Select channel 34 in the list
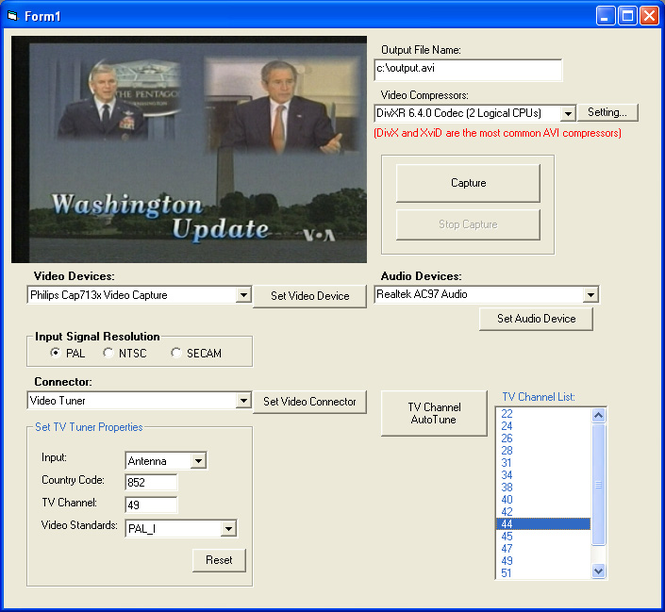Screen dimensions: 665x612 (x=543, y=475)
